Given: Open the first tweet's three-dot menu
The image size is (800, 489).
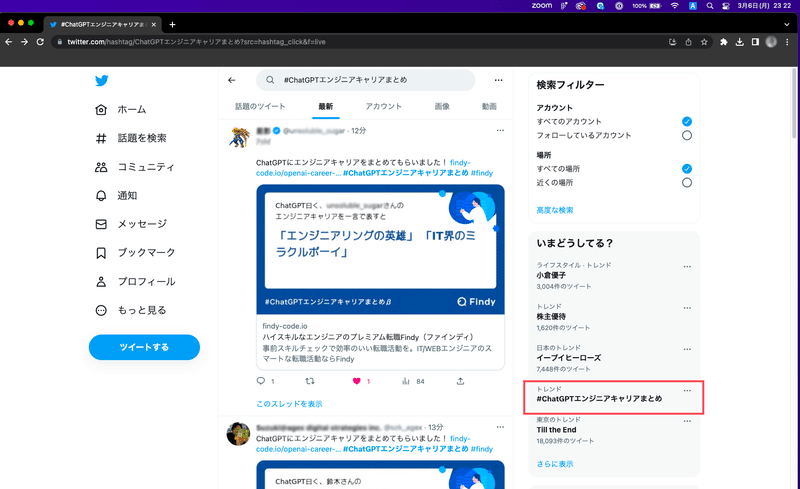Looking at the screenshot, I should click(x=500, y=131).
